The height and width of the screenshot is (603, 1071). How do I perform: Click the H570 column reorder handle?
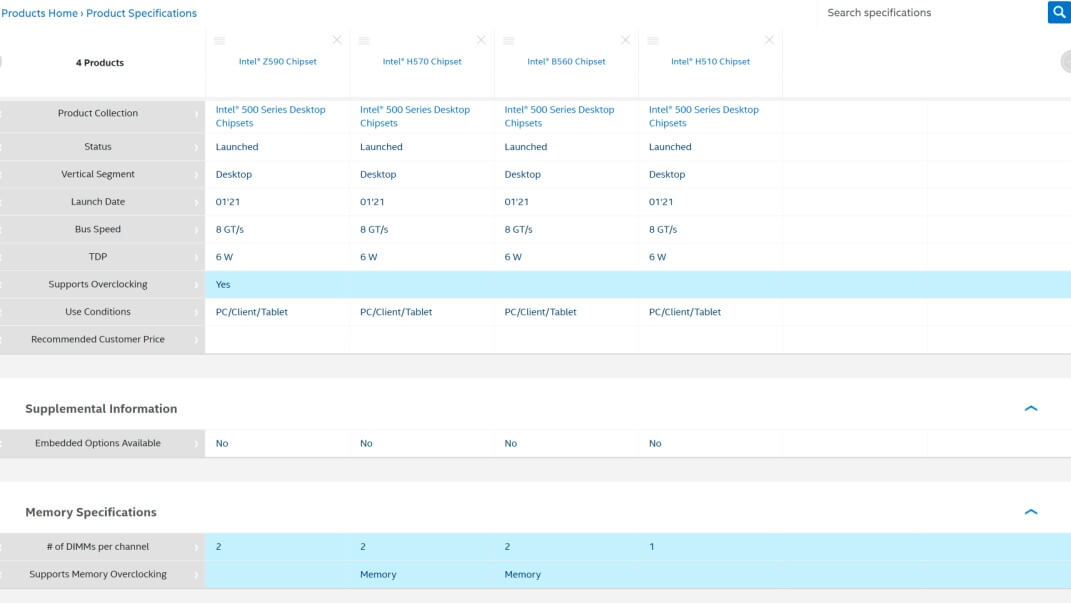coord(364,40)
